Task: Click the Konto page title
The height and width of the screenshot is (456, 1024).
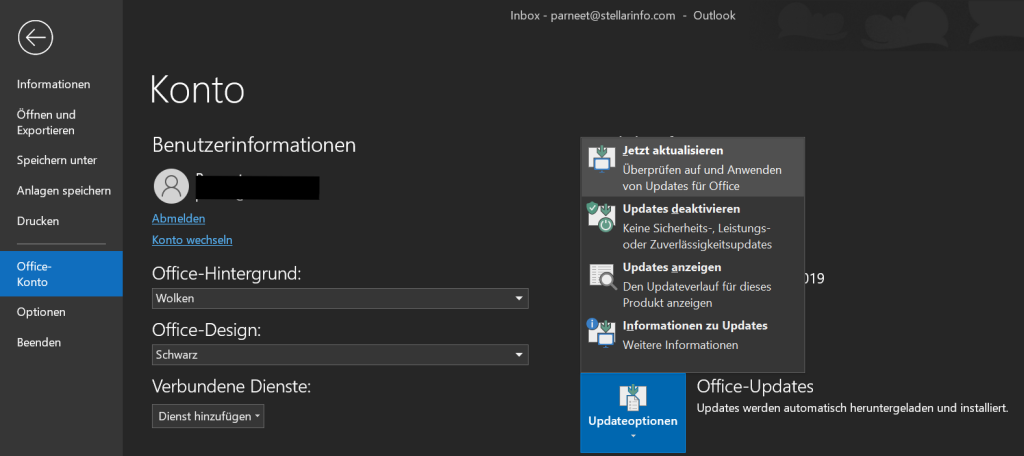Action: tap(197, 90)
